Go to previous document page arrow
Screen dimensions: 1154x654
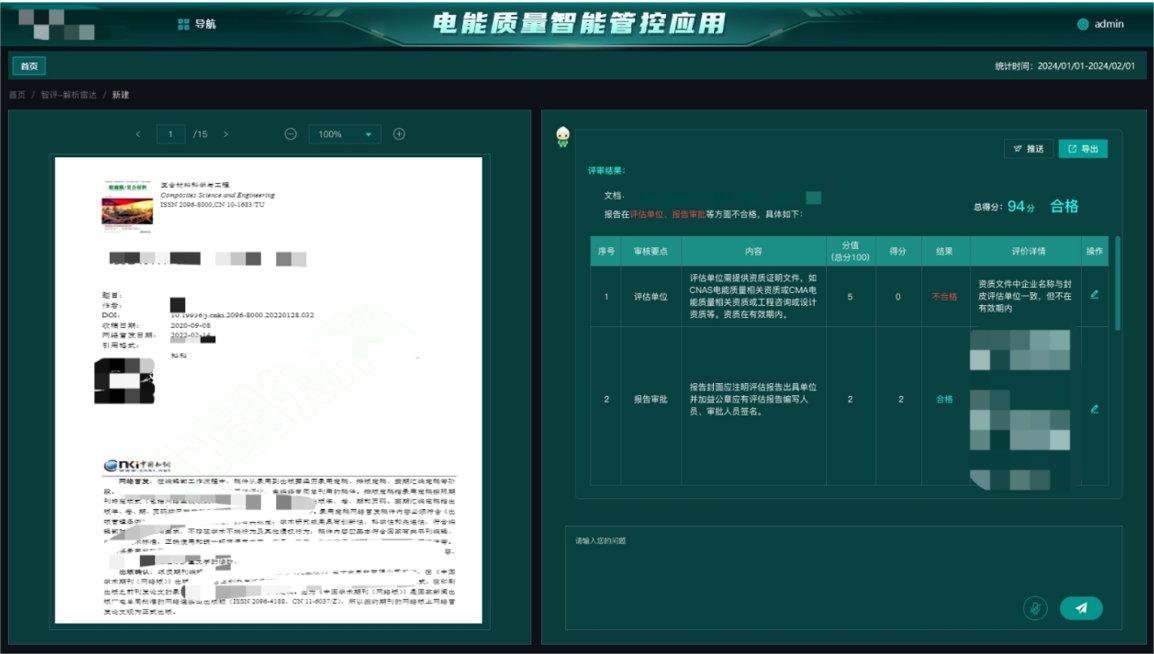pos(138,134)
